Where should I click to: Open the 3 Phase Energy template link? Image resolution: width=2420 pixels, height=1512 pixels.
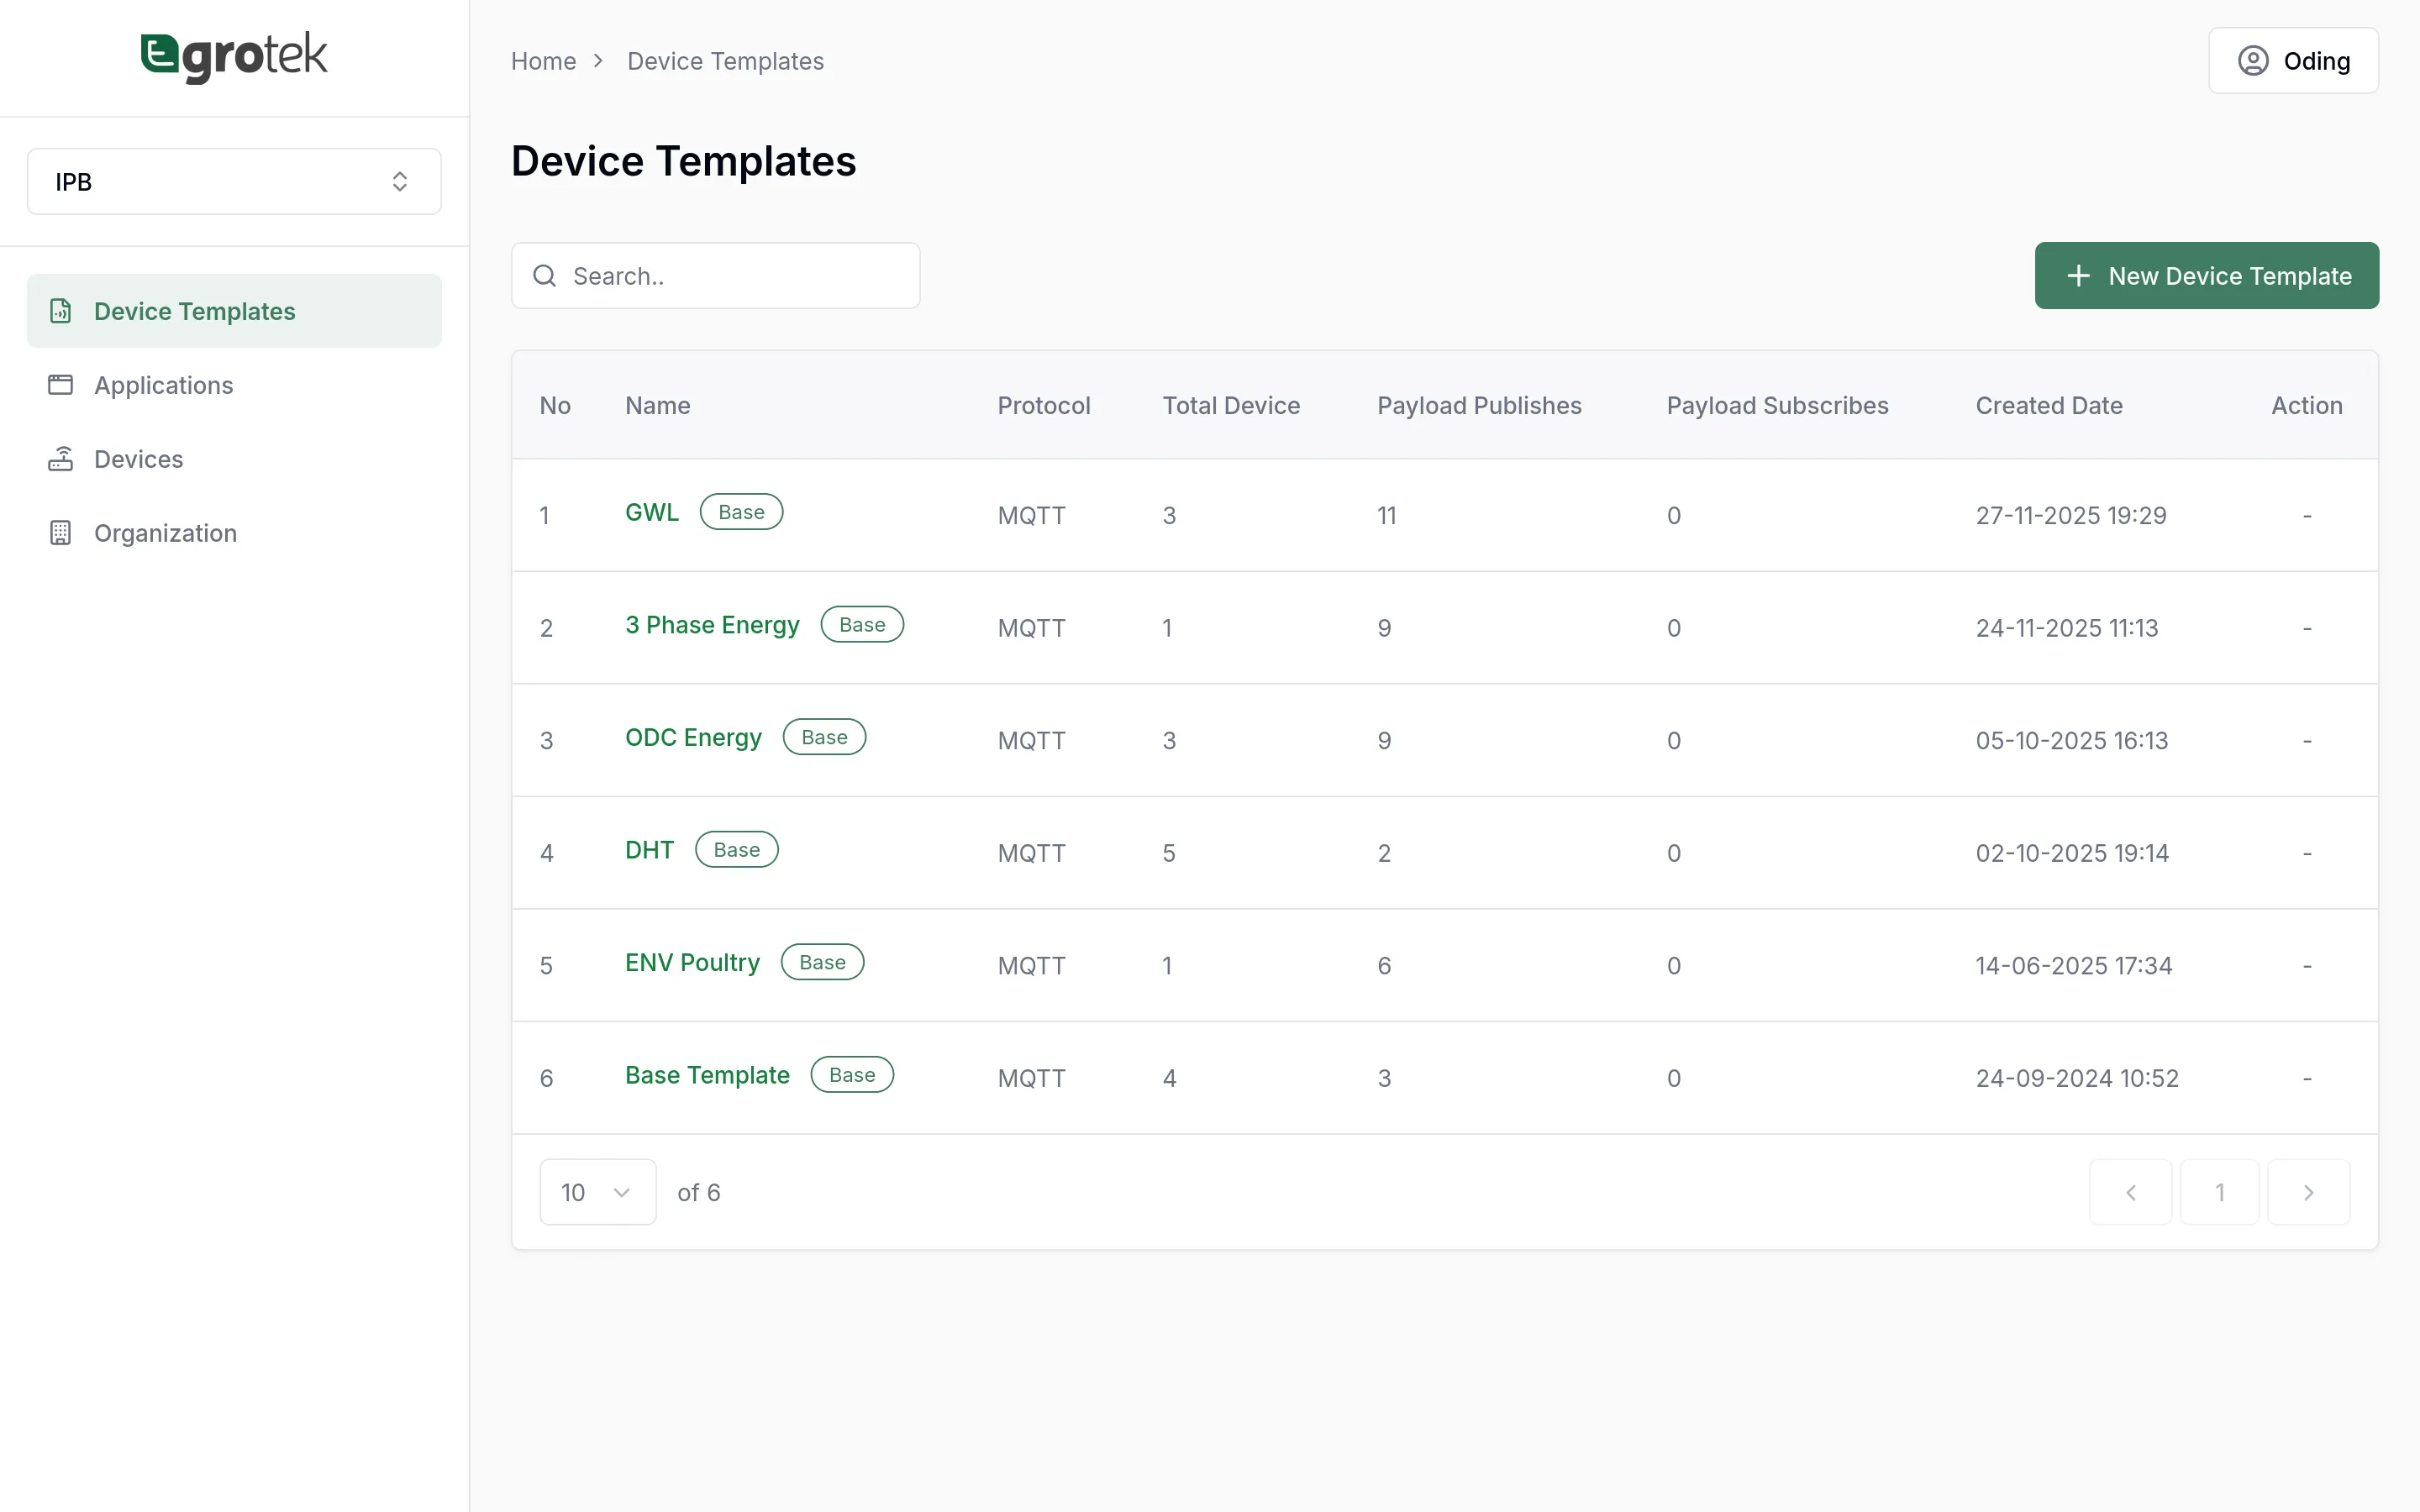coord(712,625)
